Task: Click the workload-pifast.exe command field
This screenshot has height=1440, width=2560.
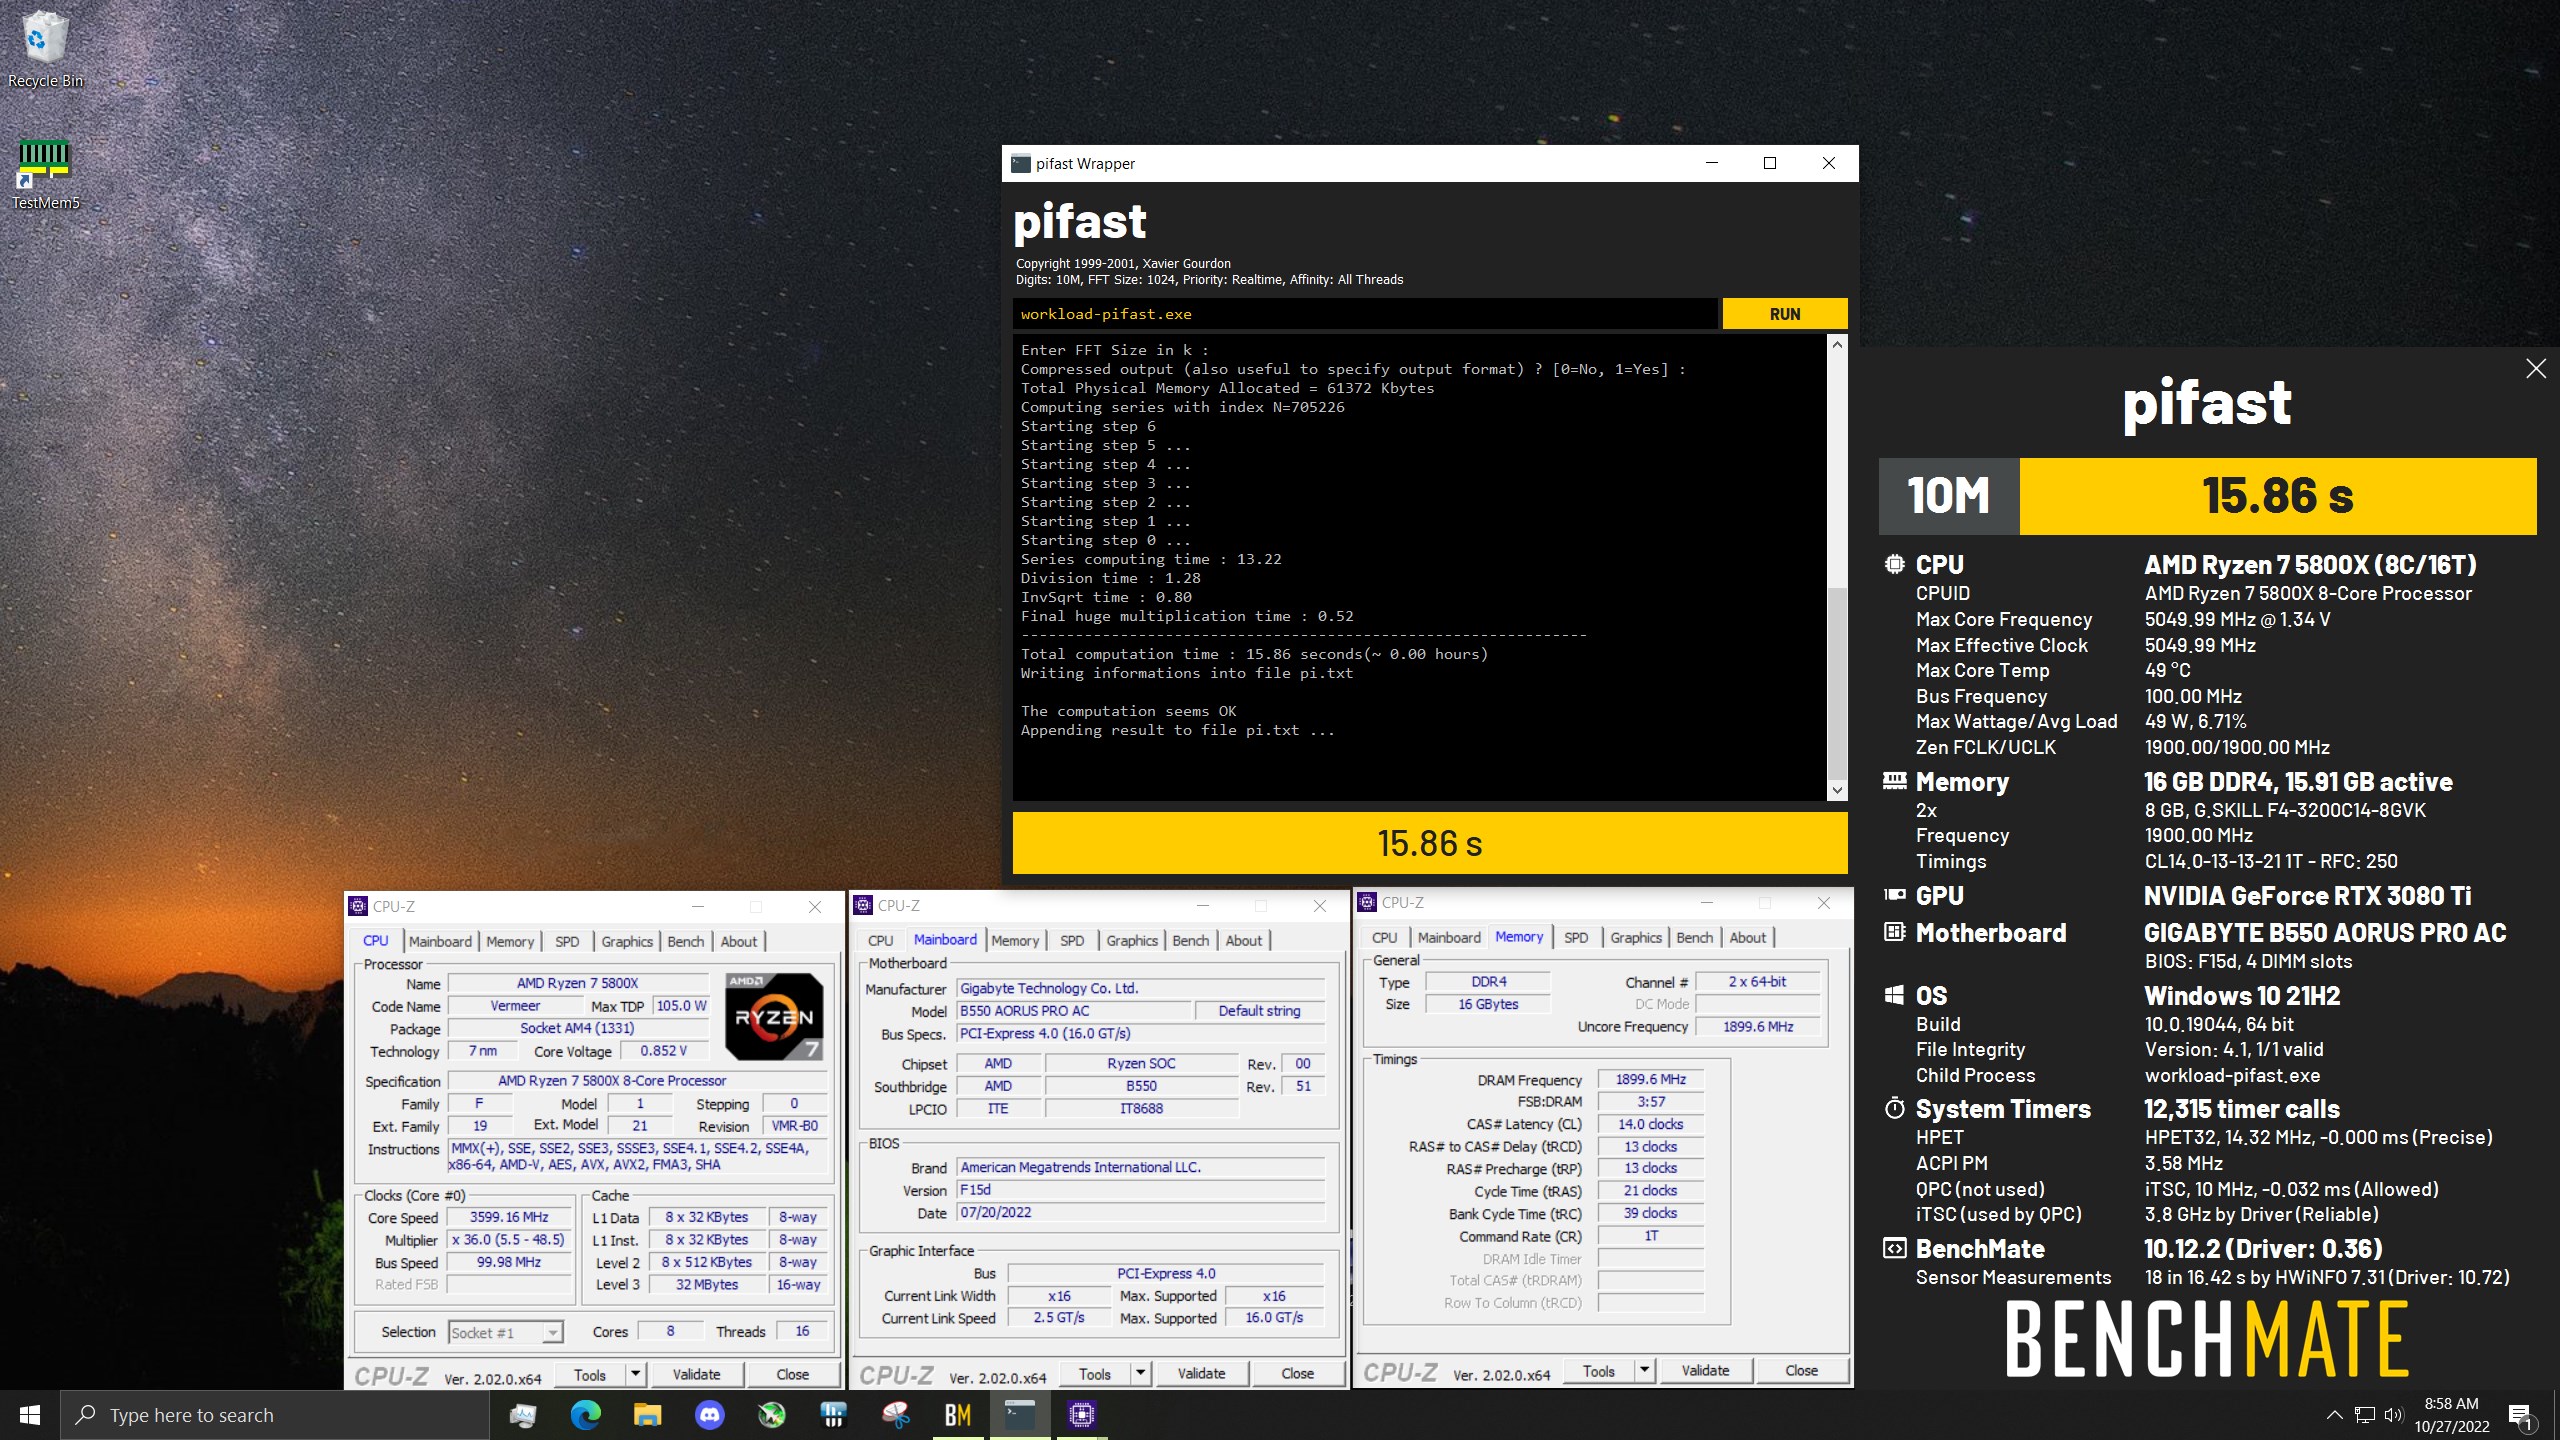Action: point(1365,314)
